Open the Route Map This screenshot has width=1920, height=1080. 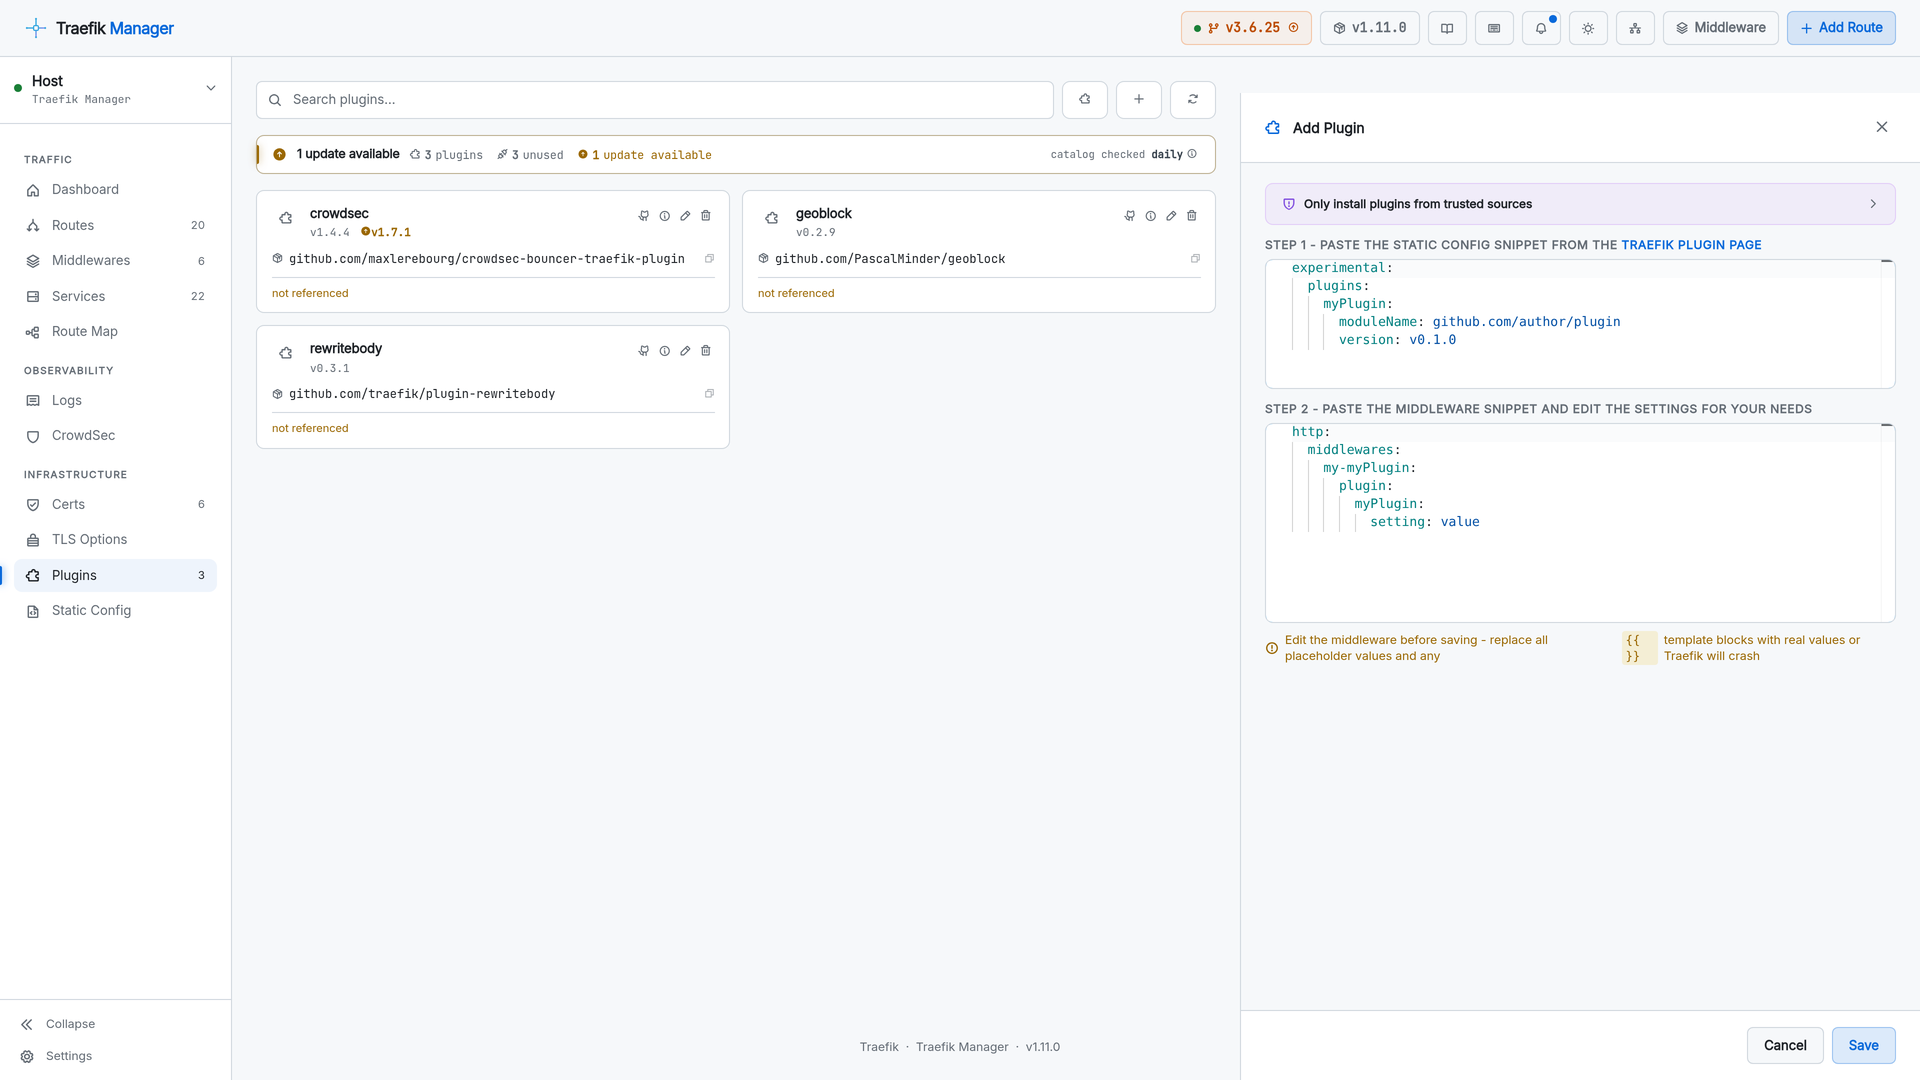coord(115,332)
